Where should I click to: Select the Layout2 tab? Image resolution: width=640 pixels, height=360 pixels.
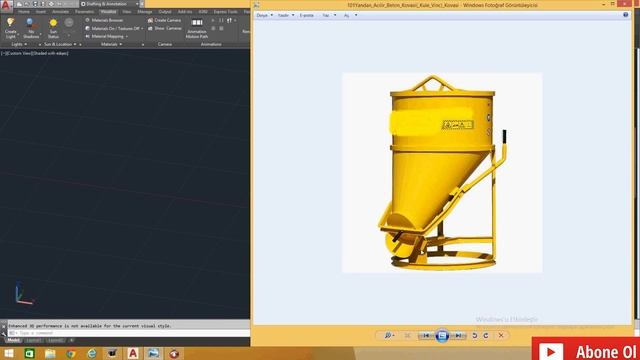[55, 340]
